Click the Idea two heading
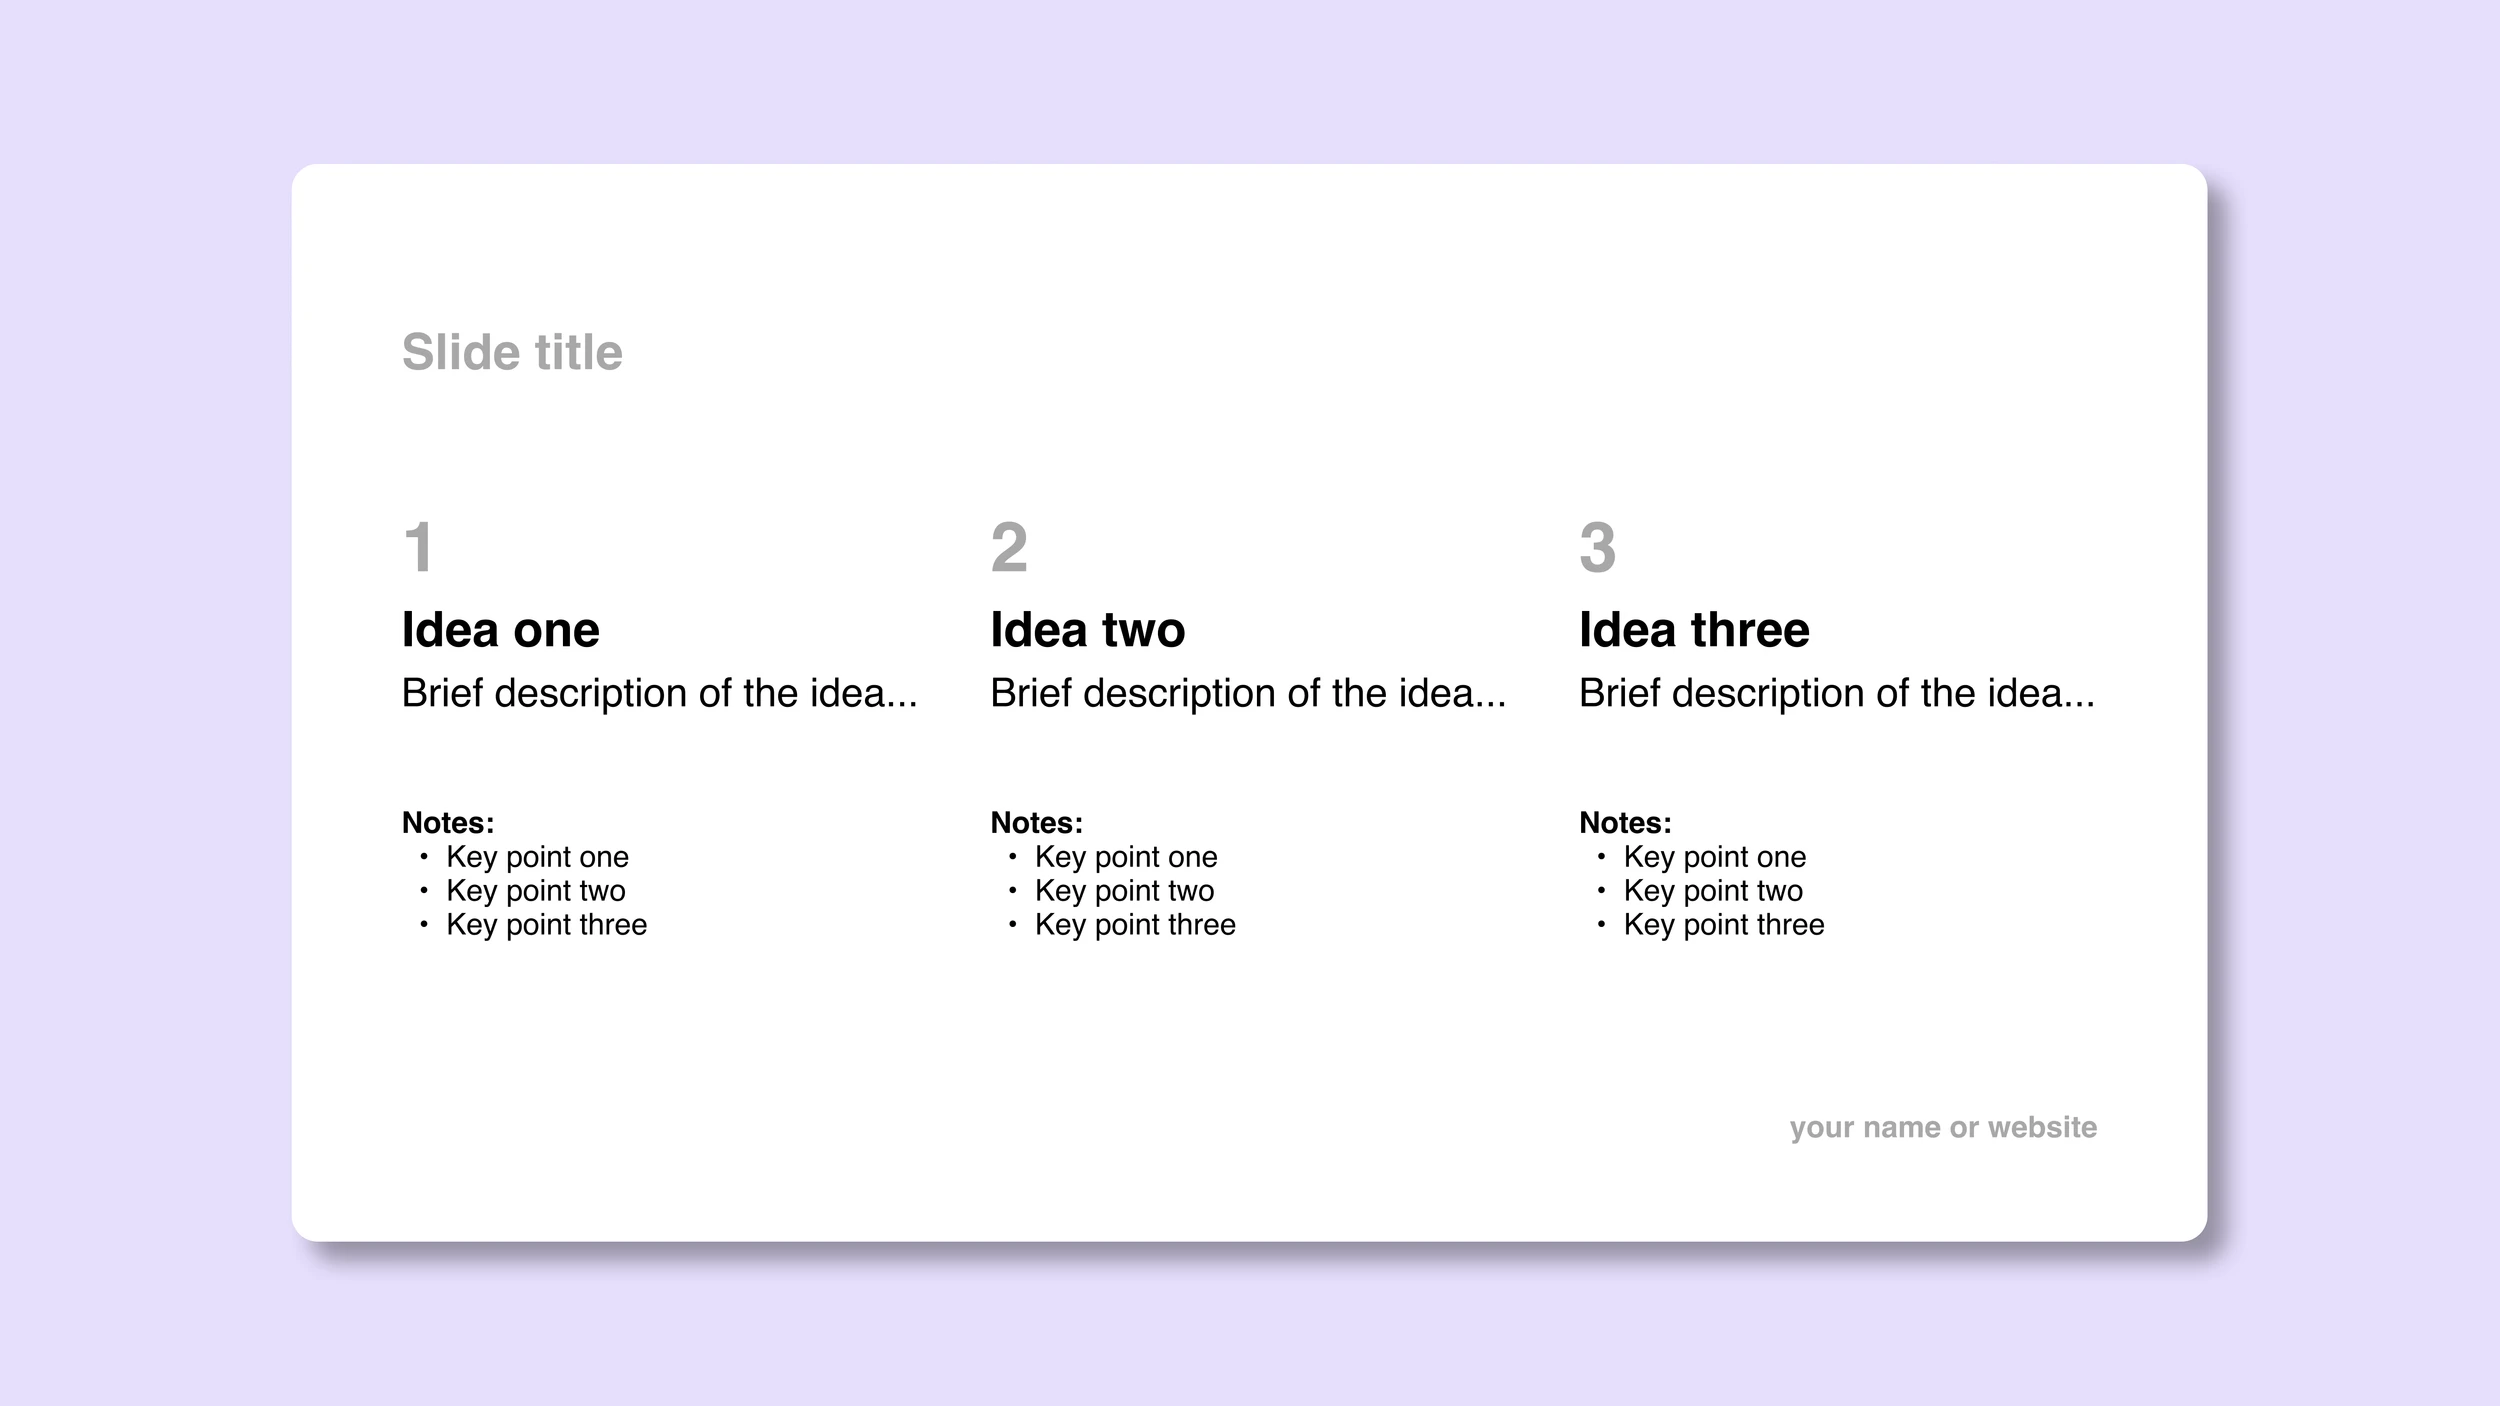The width and height of the screenshot is (2500, 1406). (x=1088, y=629)
